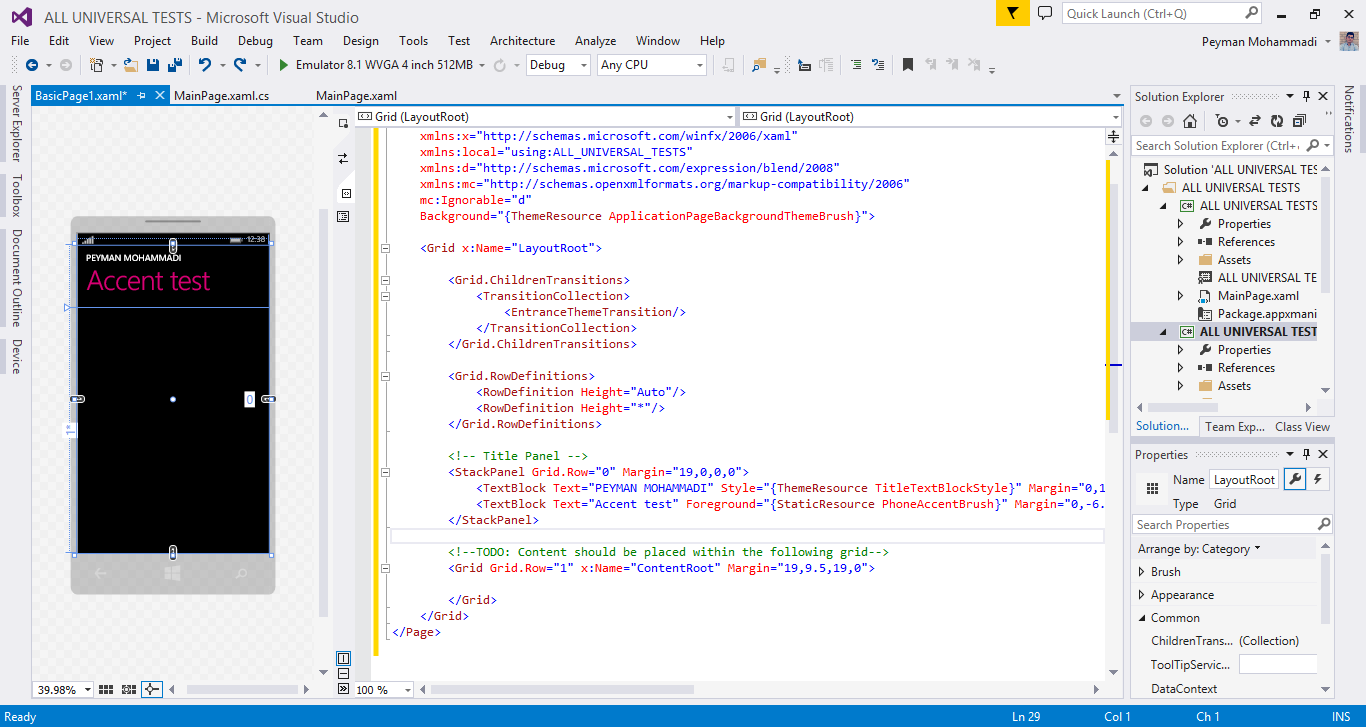Click the swap panes arrows icon
This screenshot has height=727, width=1366.
coord(343,159)
